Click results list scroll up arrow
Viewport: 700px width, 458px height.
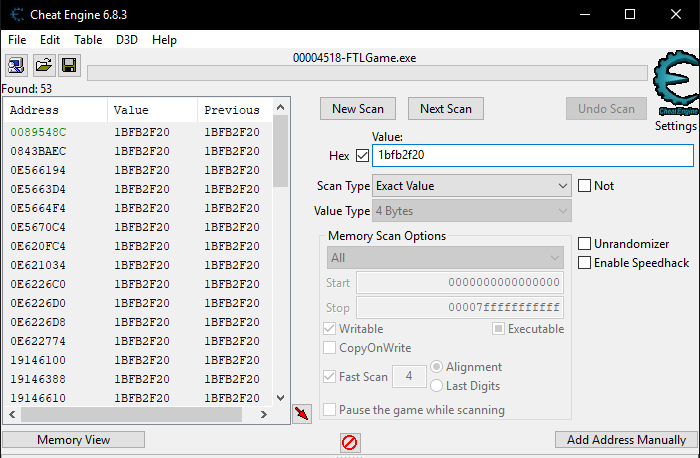280,107
